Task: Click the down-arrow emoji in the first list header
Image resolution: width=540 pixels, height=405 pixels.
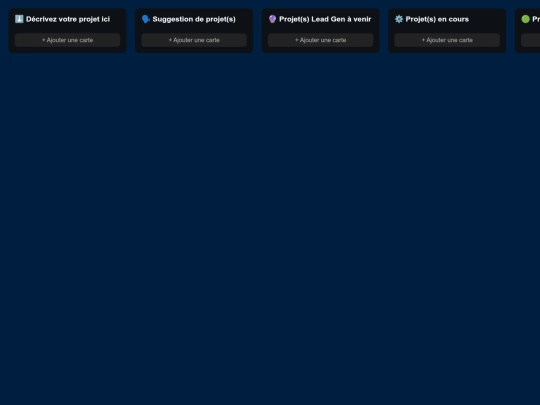Action: (x=19, y=19)
